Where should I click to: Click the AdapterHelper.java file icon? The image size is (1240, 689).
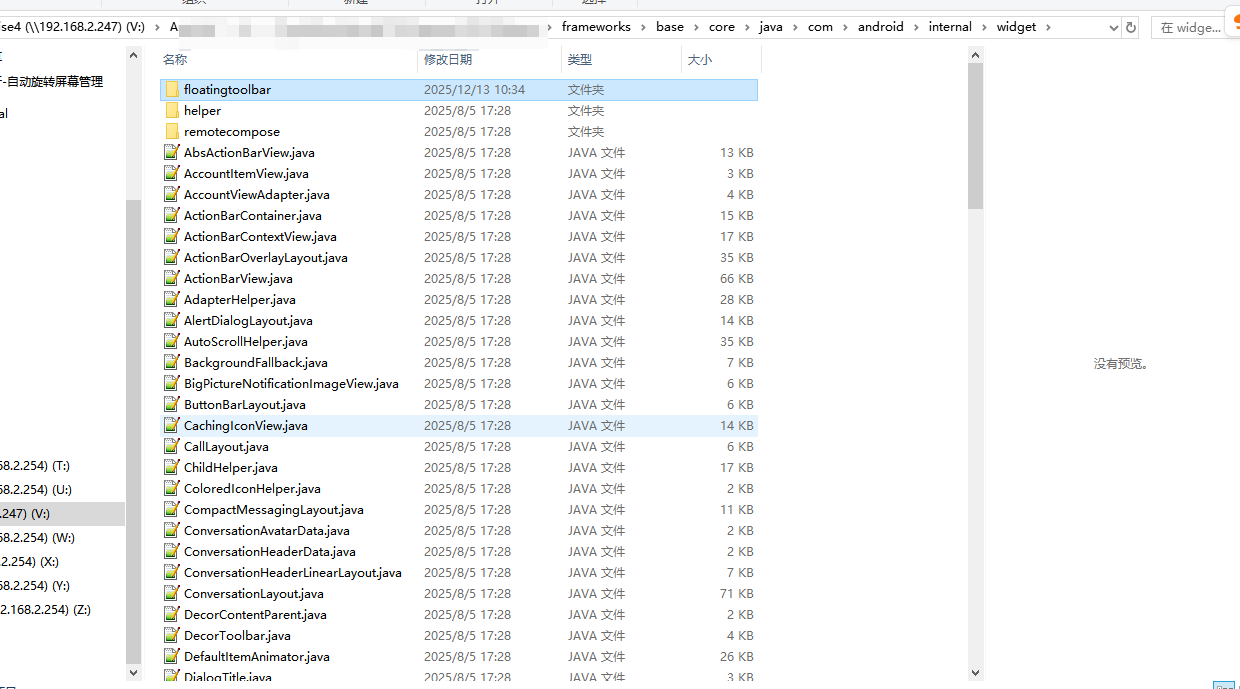pyautogui.click(x=172, y=300)
